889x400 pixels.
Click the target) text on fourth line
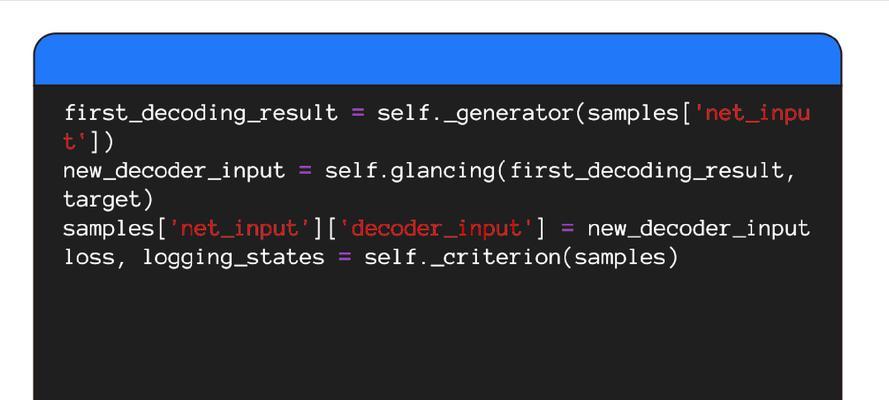tap(108, 199)
